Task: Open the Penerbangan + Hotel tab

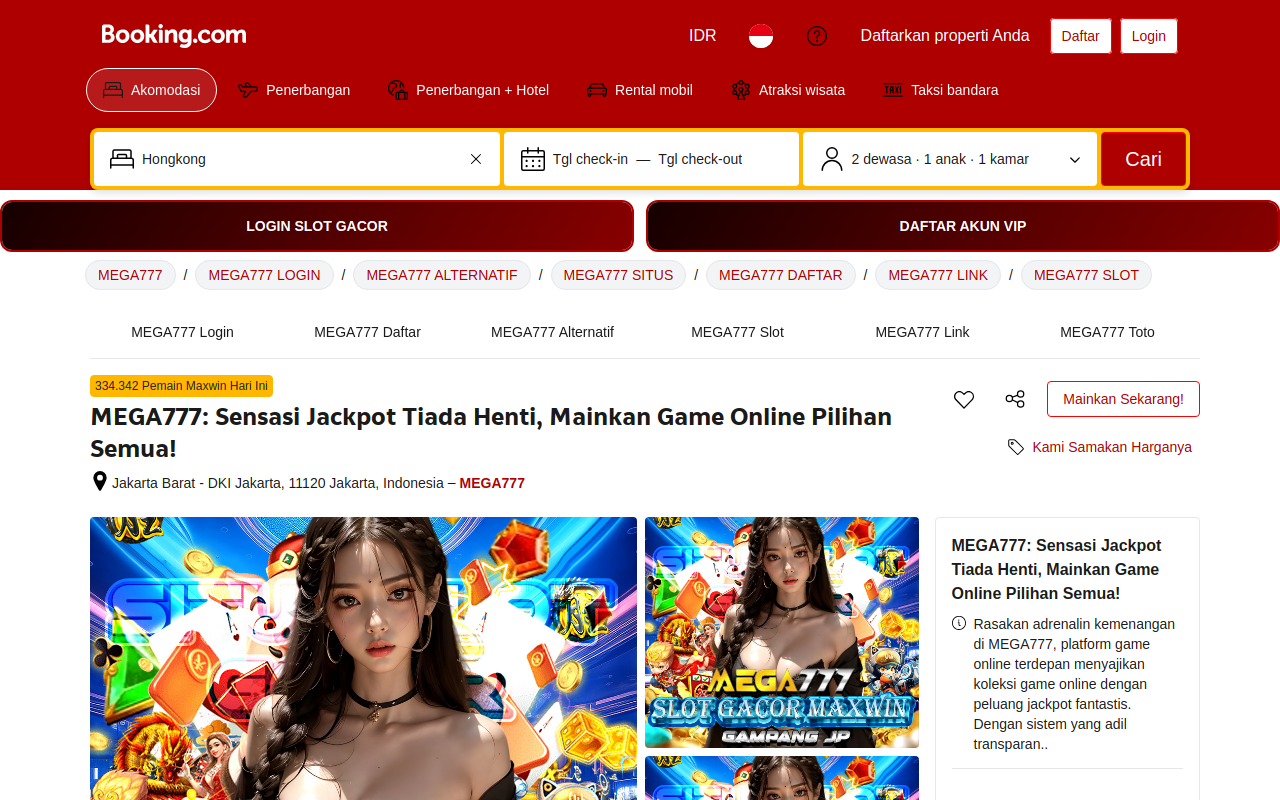Action: coord(468,90)
